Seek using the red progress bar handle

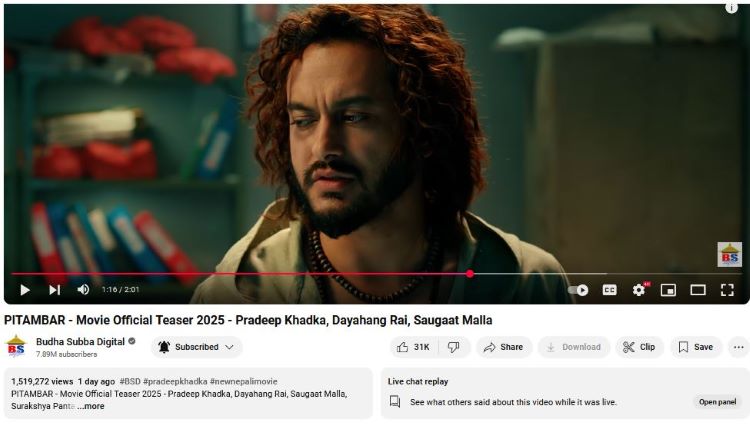[x=470, y=274]
